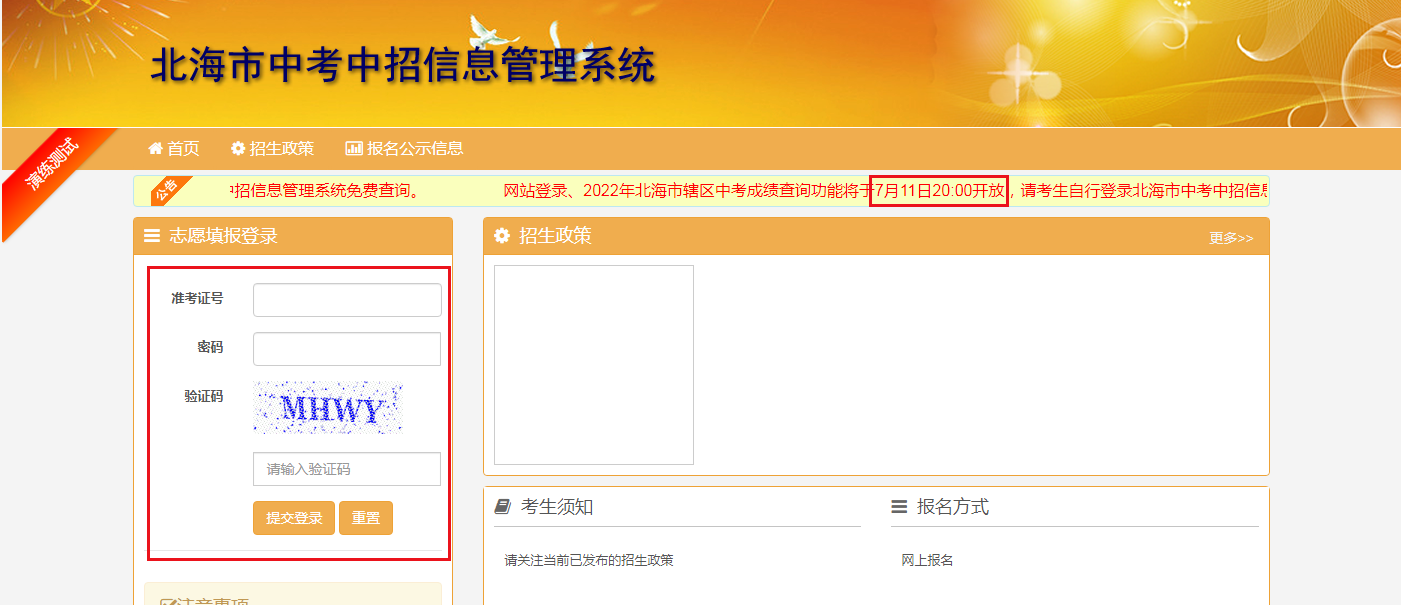Click the empty image box in 招生政策 panel

594,365
